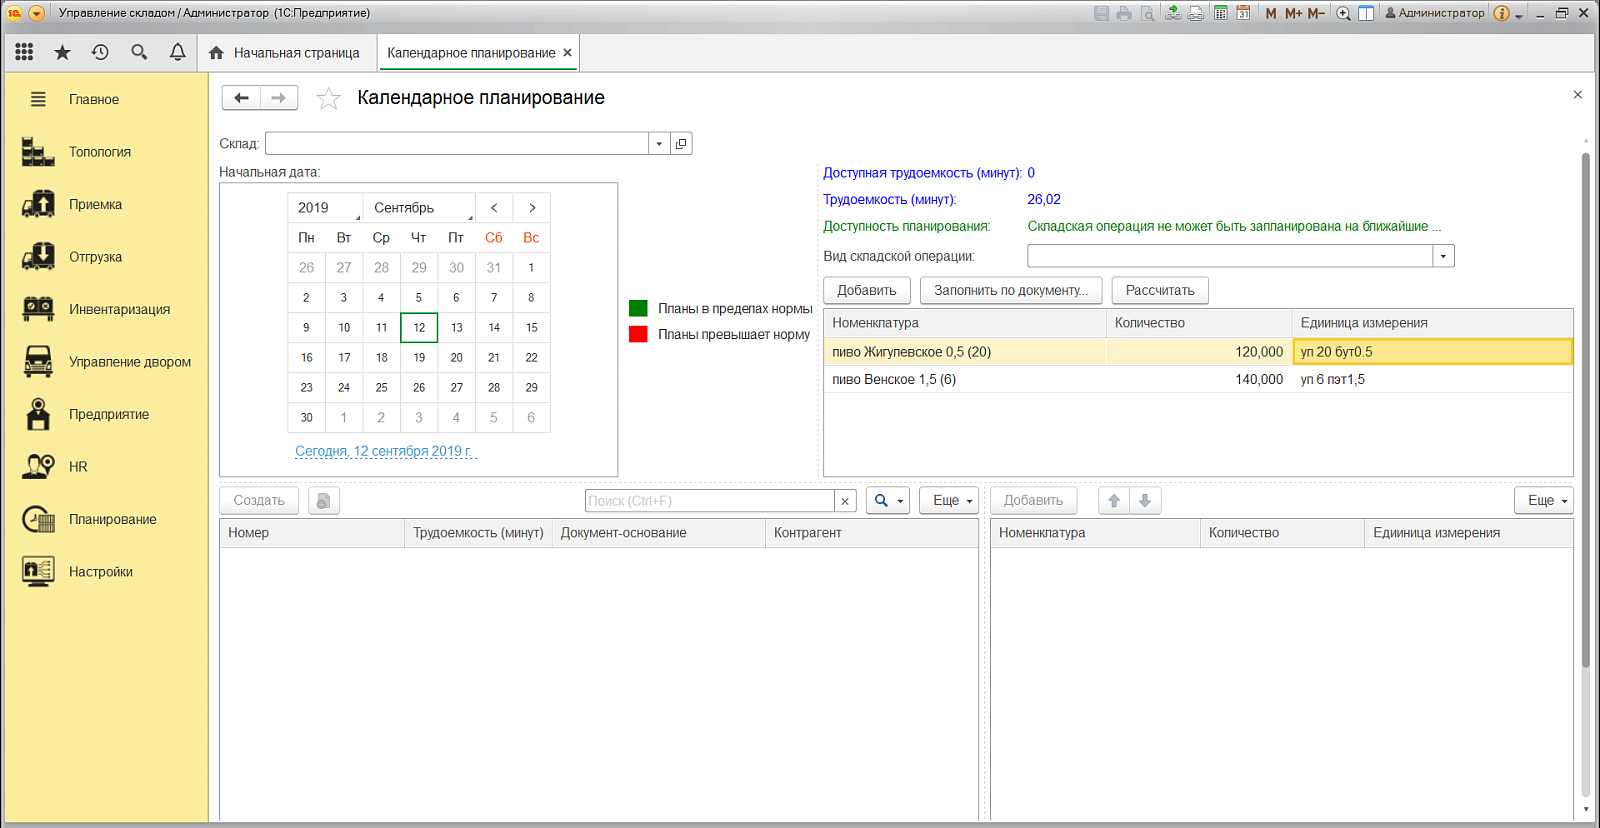The height and width of the screenshot is (828, 1600).
Task: Open Отгрузка section
Action: (x=107, y=257)
